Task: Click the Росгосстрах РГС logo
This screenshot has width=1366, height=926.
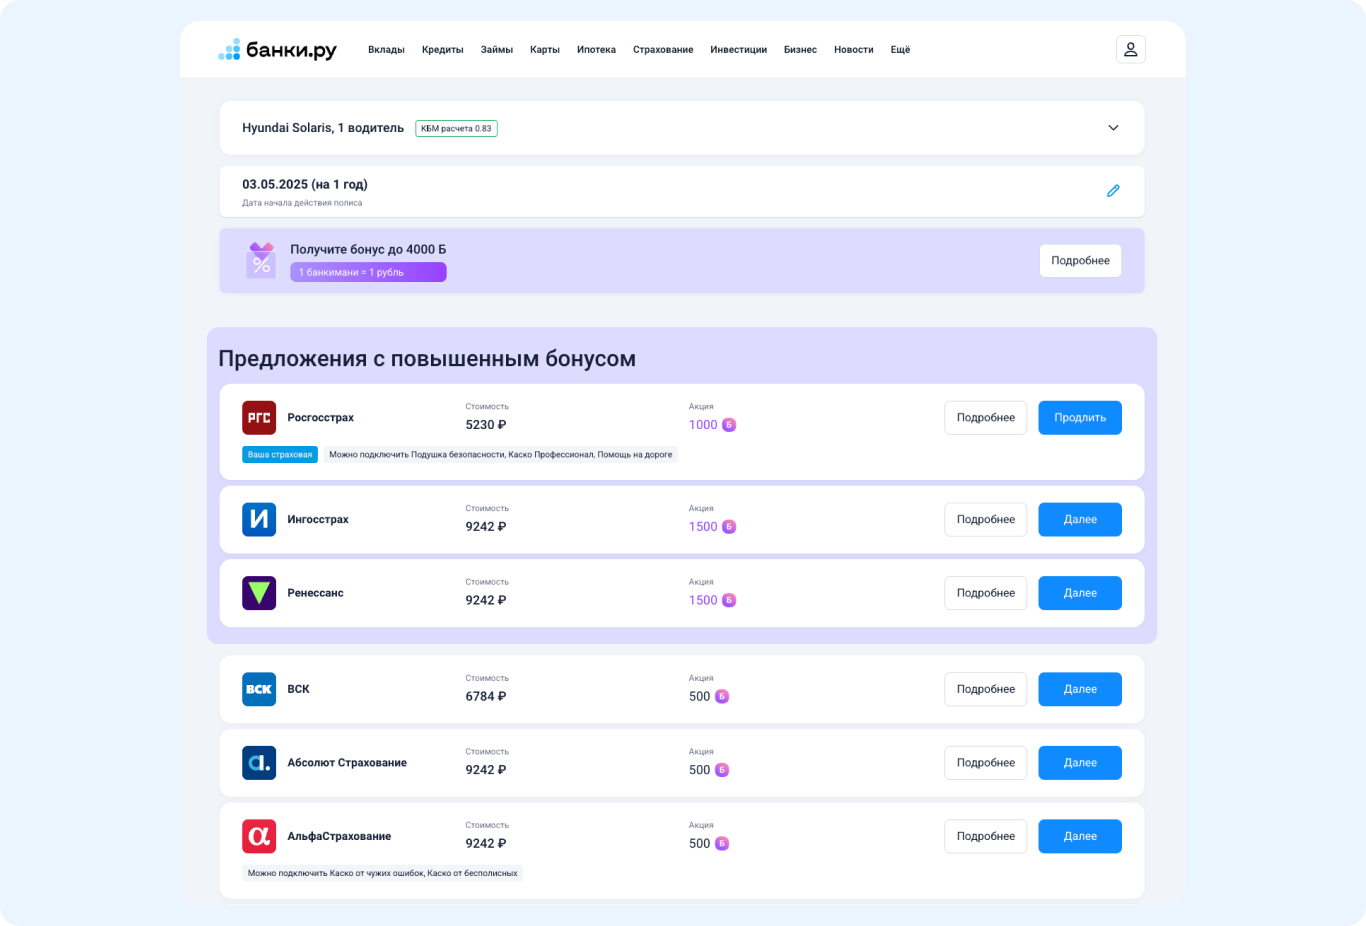Action: pos(259,418)
